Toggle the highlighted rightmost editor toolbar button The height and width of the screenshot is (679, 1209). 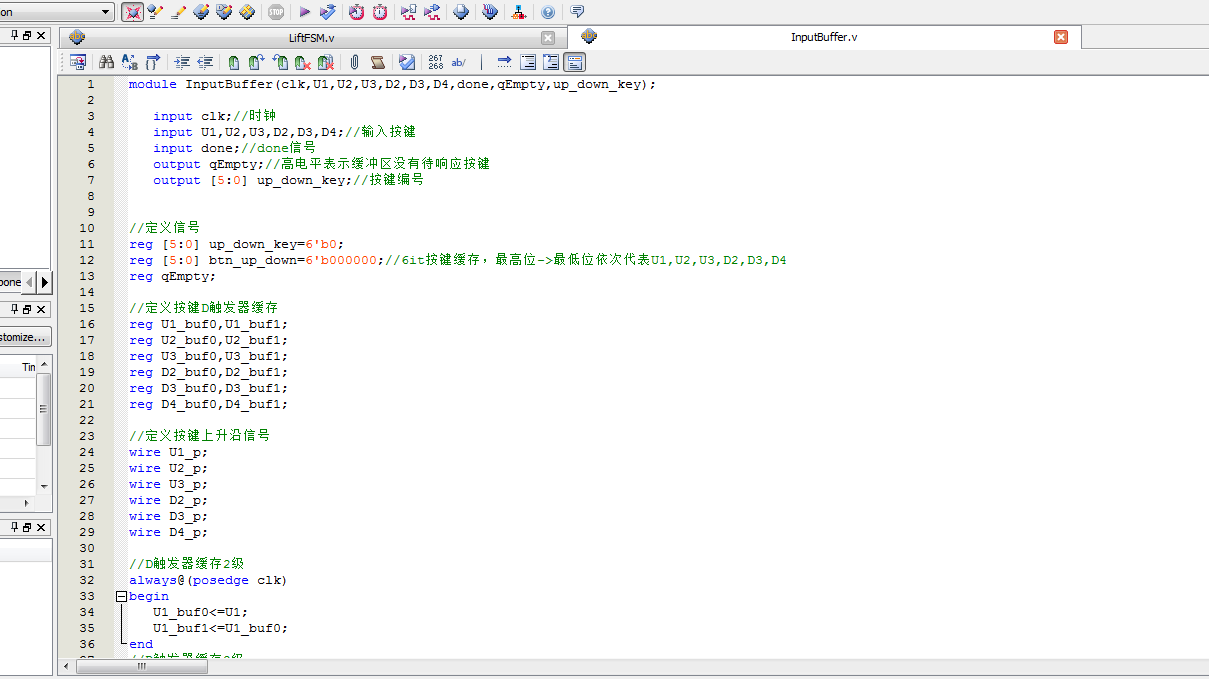[575, 62]
